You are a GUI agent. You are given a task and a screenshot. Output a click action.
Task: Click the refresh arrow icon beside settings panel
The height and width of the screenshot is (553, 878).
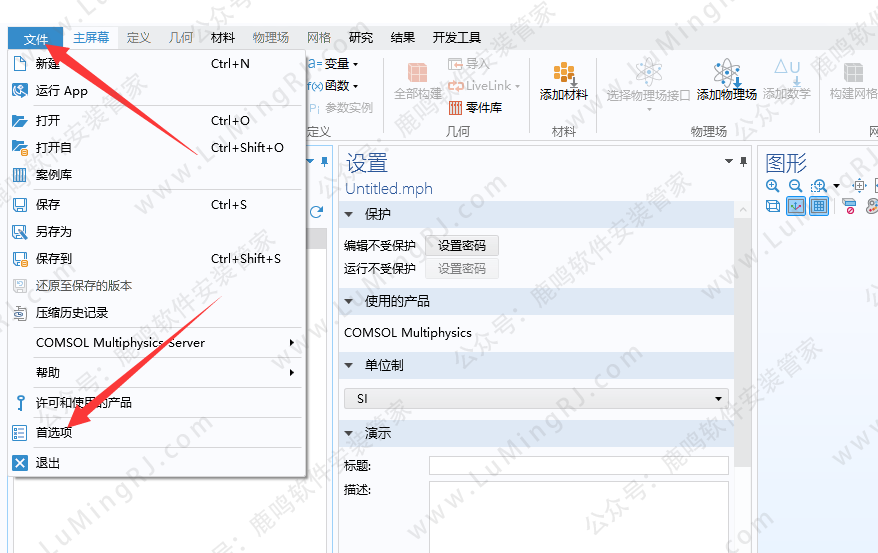click(x=317, y=212)
